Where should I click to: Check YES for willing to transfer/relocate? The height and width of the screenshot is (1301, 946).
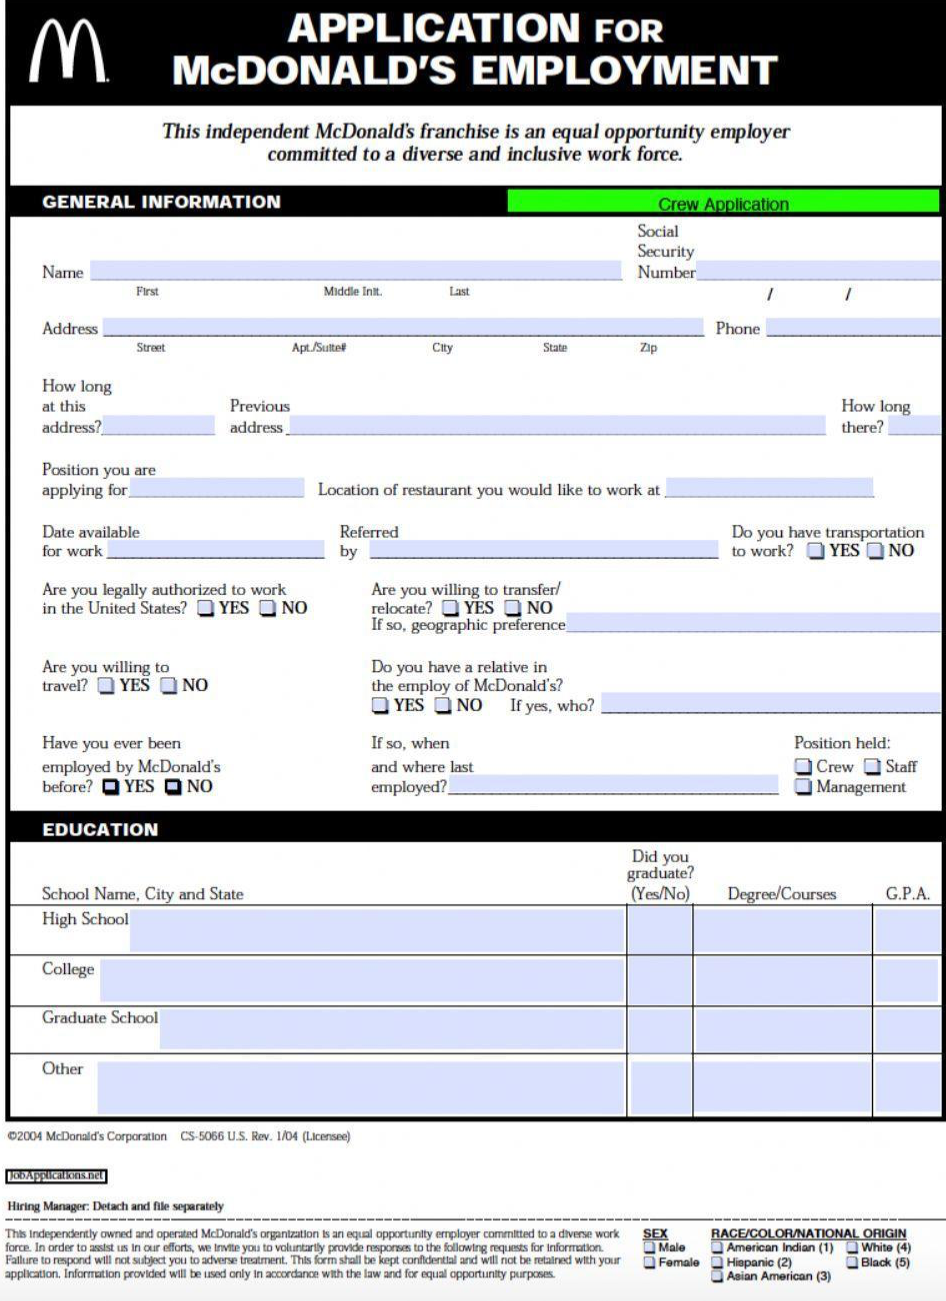[451, 608]
